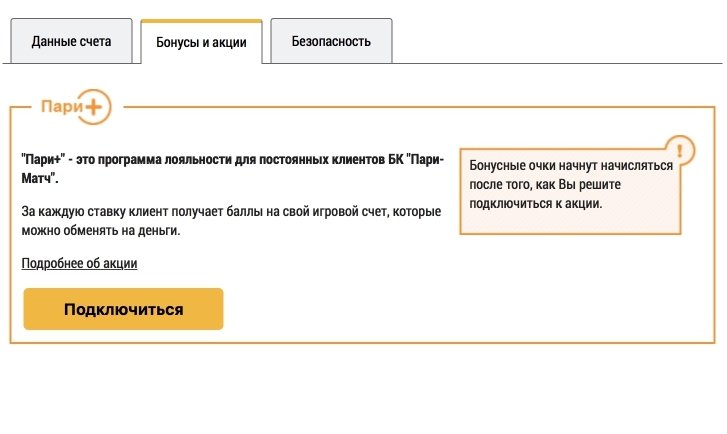Screen dimensions: 727x434
Task: Click "после того, как Вы решите" line
Action: 541,185
